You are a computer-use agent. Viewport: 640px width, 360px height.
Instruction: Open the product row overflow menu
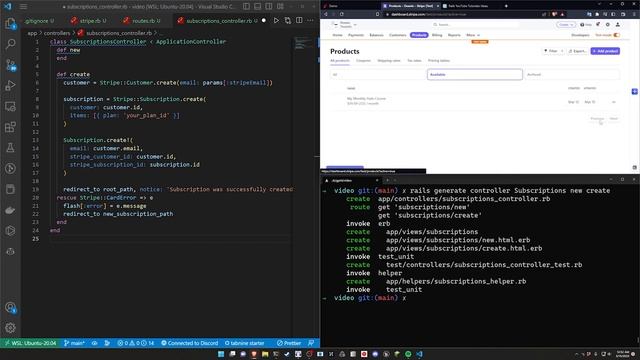(613, 102)
